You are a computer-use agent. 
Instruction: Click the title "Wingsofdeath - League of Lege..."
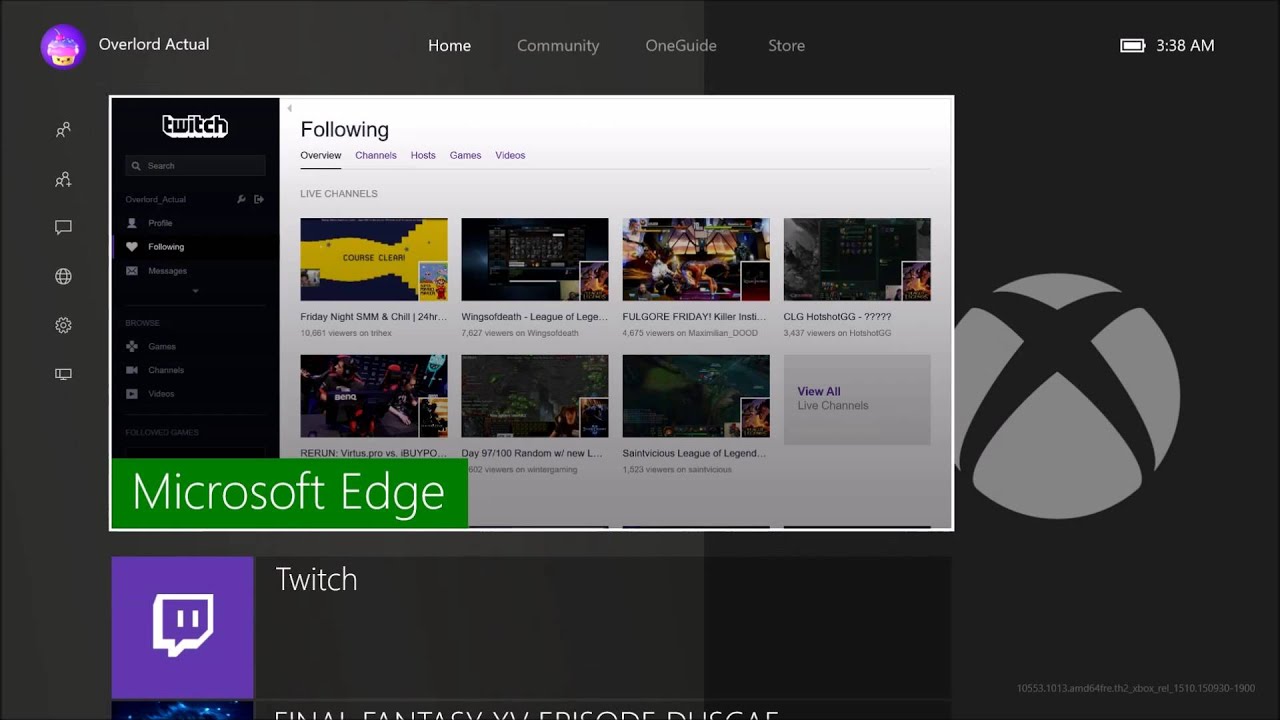[x=534, y=317]
